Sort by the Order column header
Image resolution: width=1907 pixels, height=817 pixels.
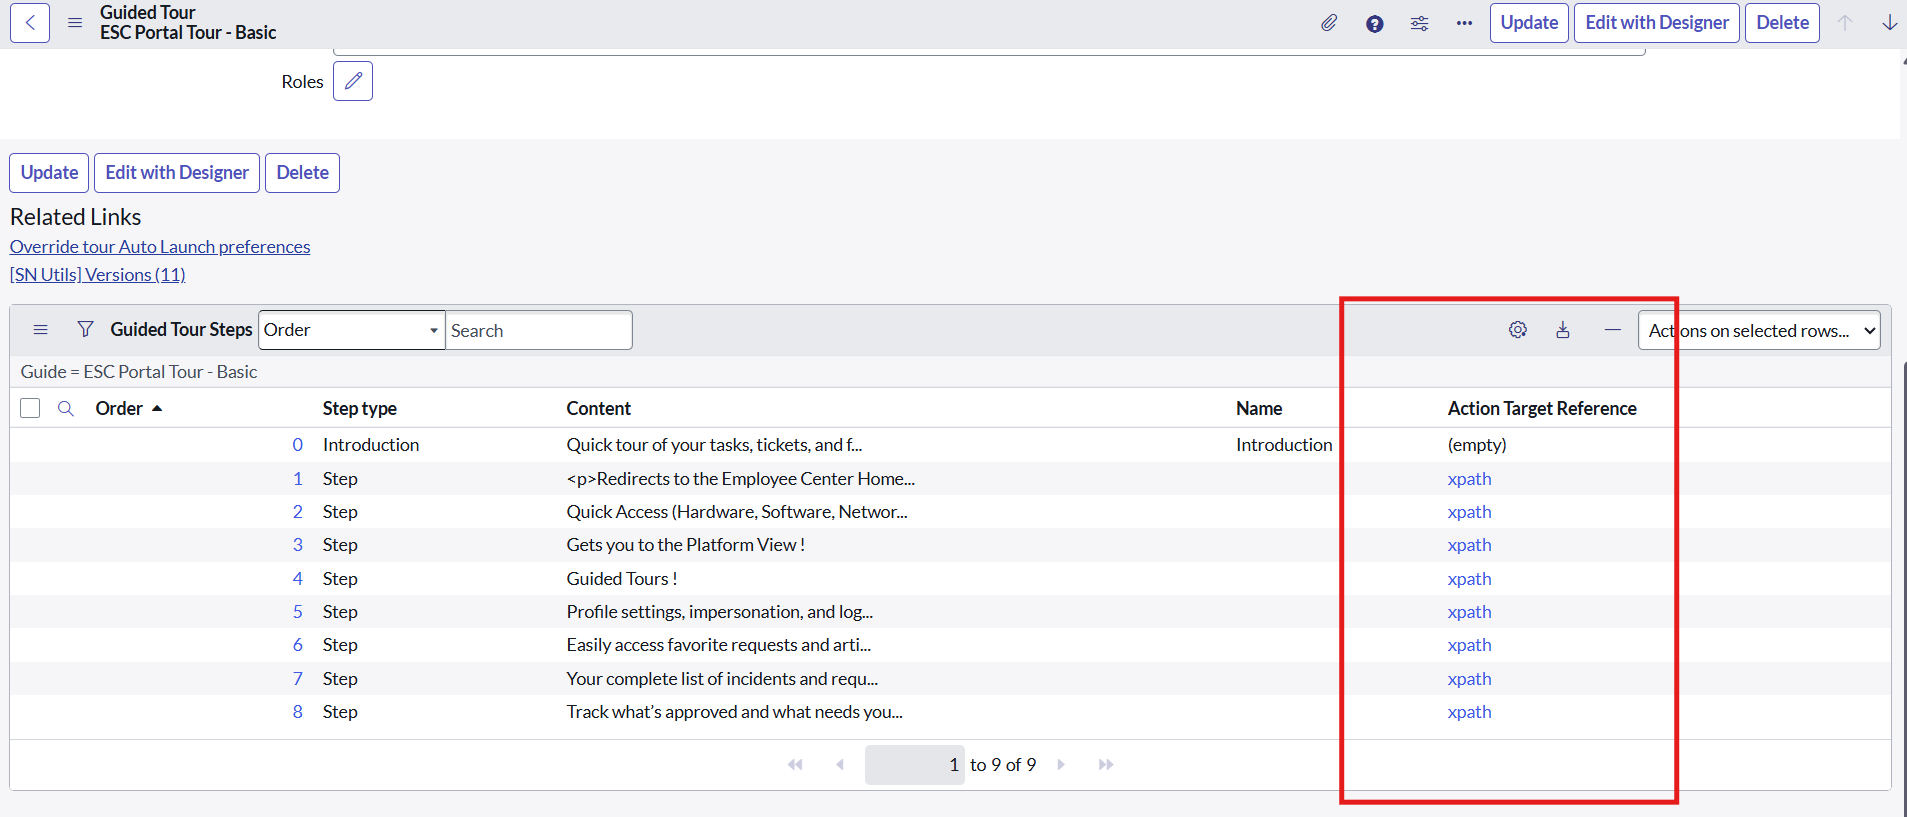click(x=119, y=408)
